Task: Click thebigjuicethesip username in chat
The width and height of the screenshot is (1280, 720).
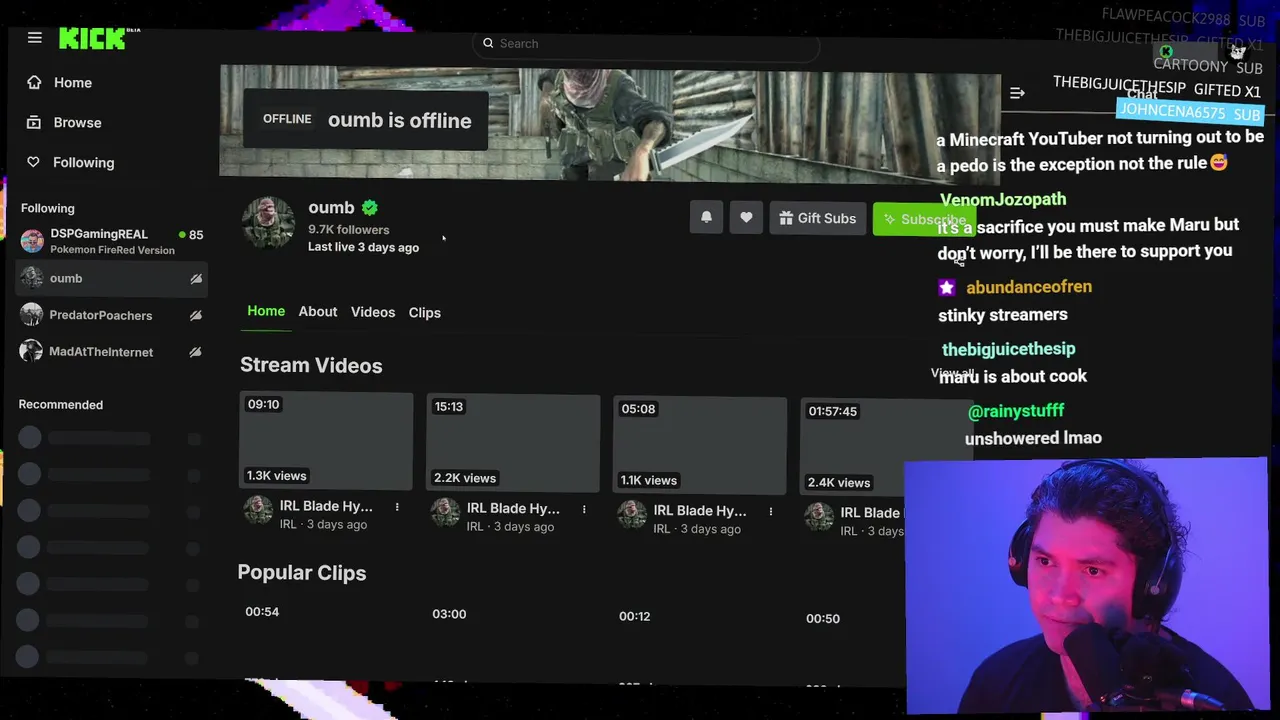Action: click(1009, 349)
